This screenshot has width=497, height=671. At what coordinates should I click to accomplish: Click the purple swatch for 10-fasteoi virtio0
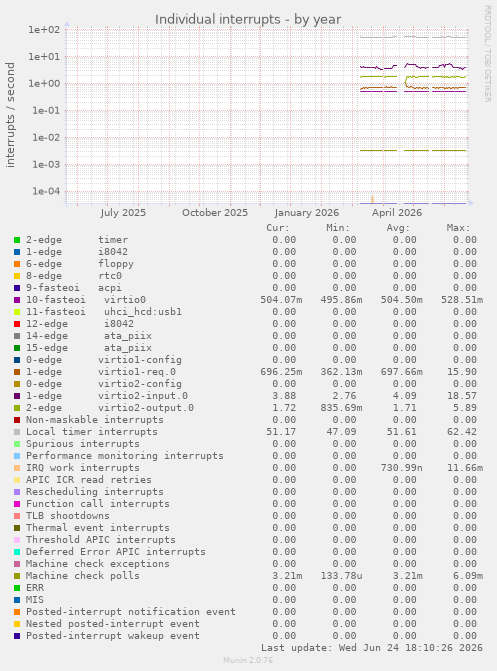coord(17,300)
